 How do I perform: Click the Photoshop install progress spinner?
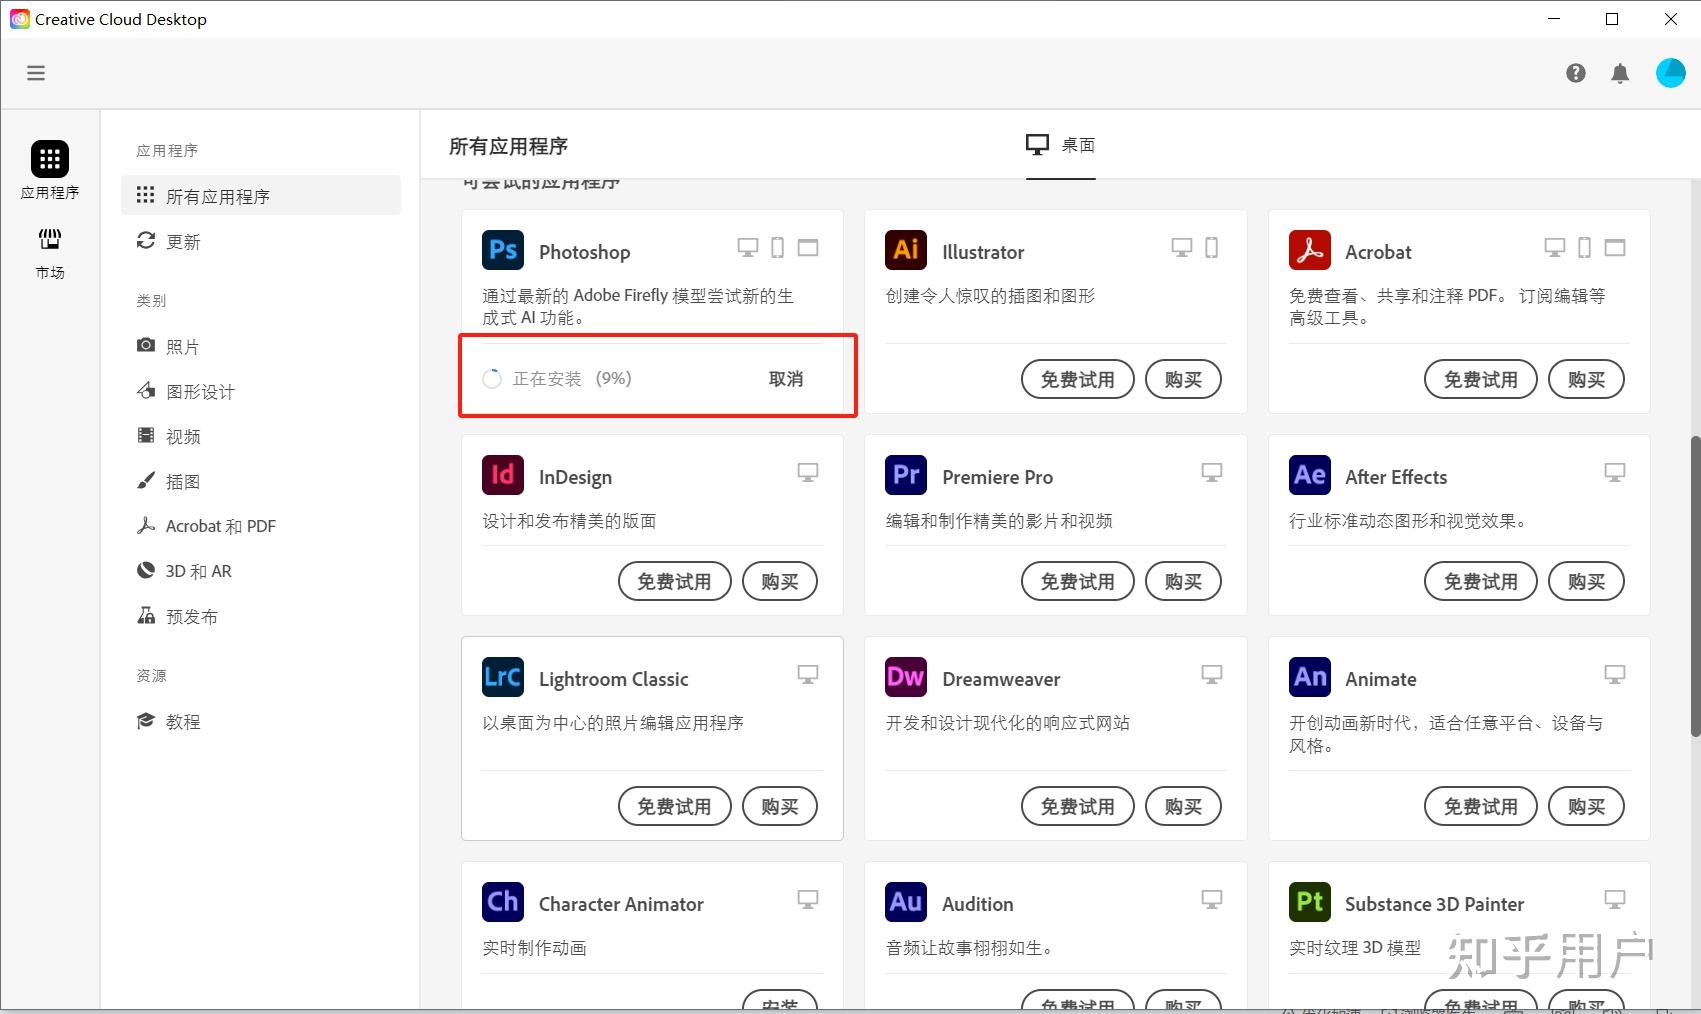tap(492, 379)
